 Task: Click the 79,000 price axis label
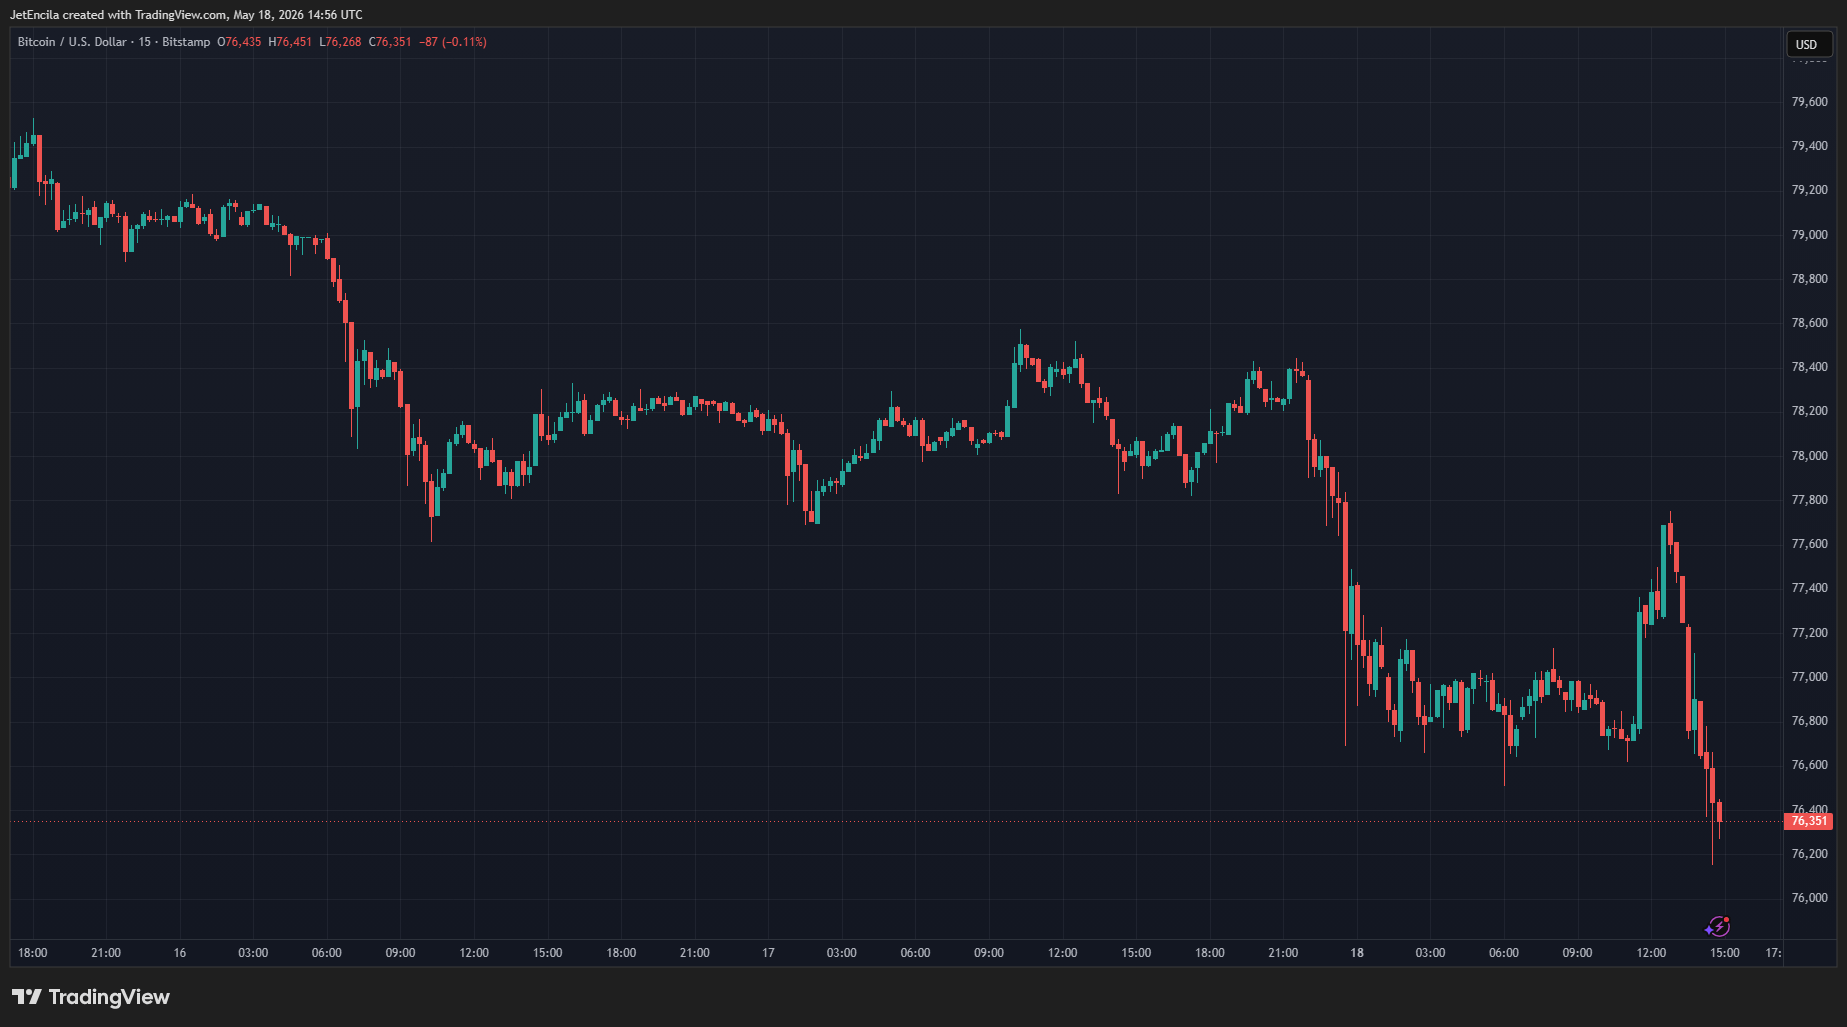pos(1809,235)
